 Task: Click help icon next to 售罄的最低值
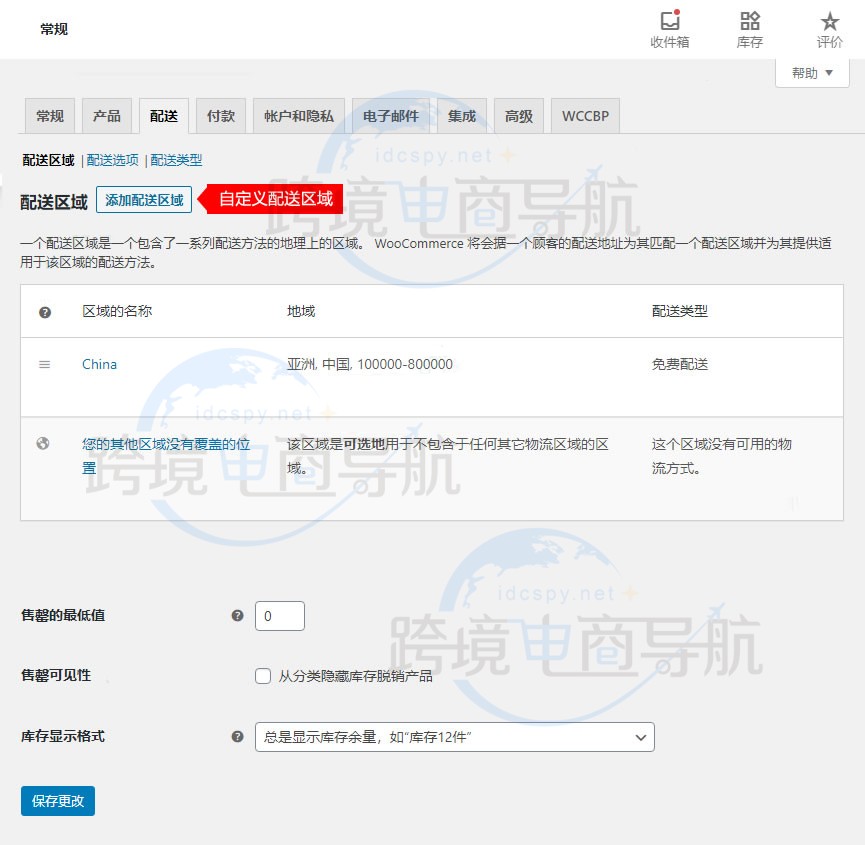point(237,616)
